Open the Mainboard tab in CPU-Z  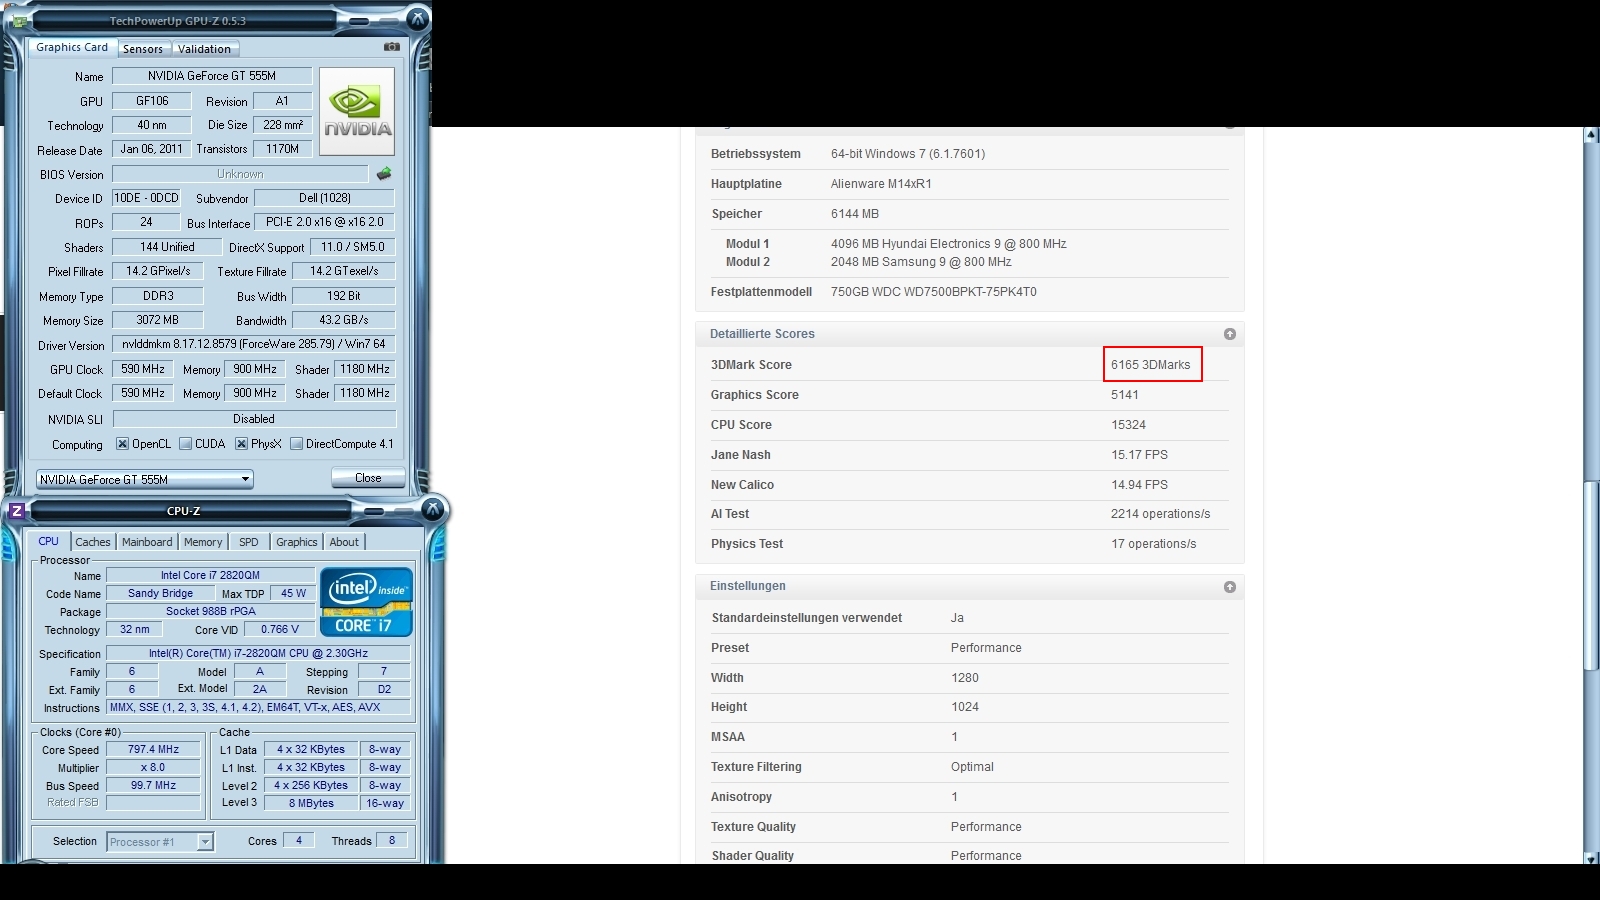(x=147, y=542)
